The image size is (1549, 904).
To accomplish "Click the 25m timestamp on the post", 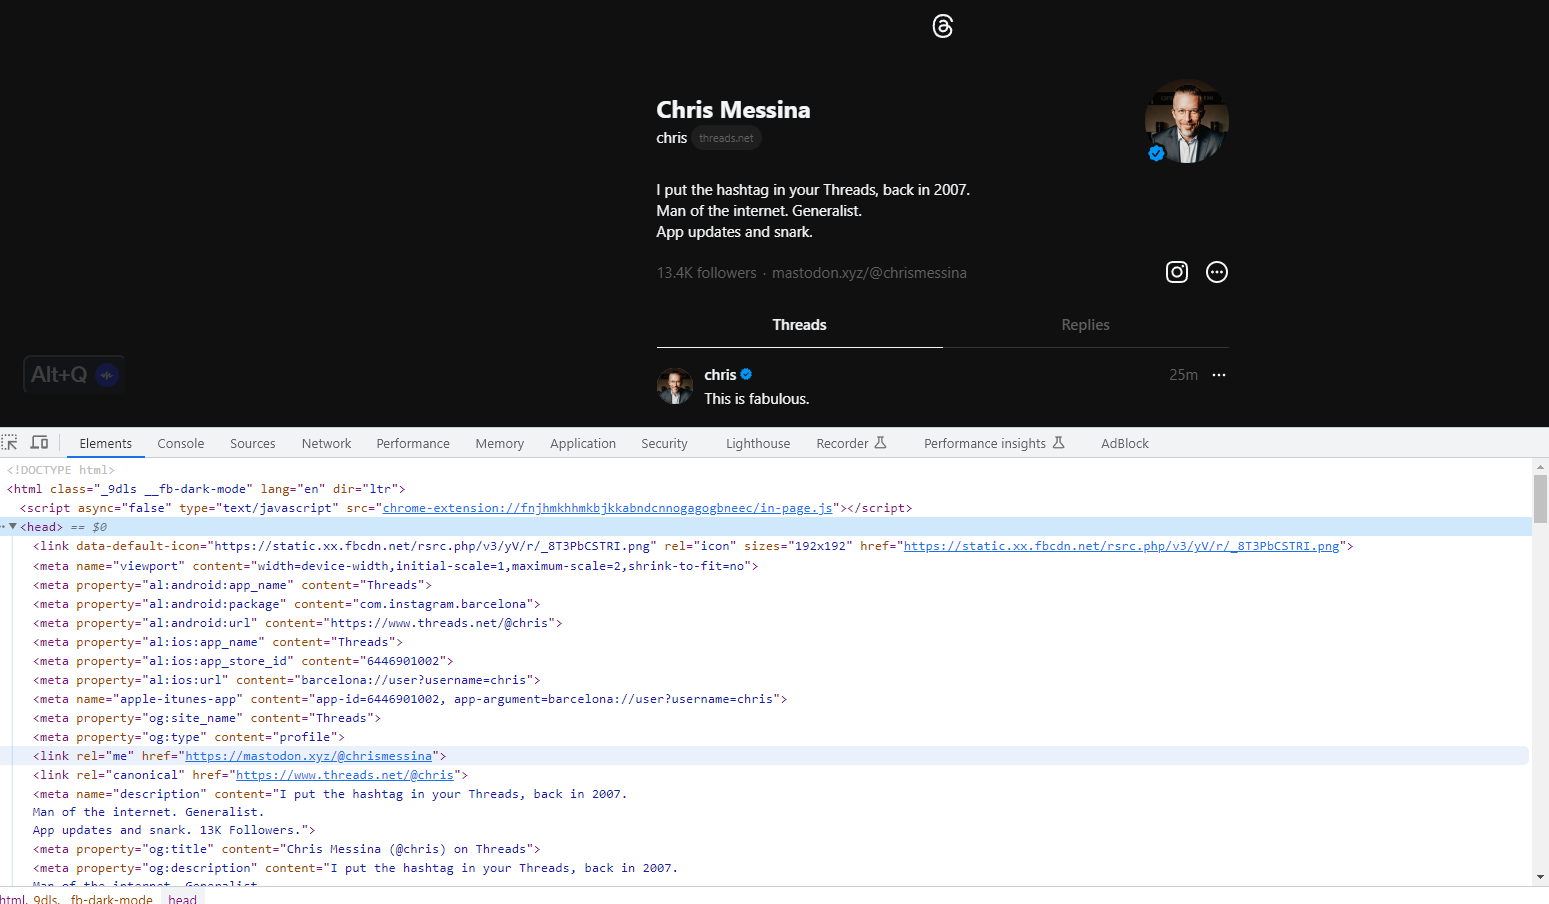I will [1183, 375].
